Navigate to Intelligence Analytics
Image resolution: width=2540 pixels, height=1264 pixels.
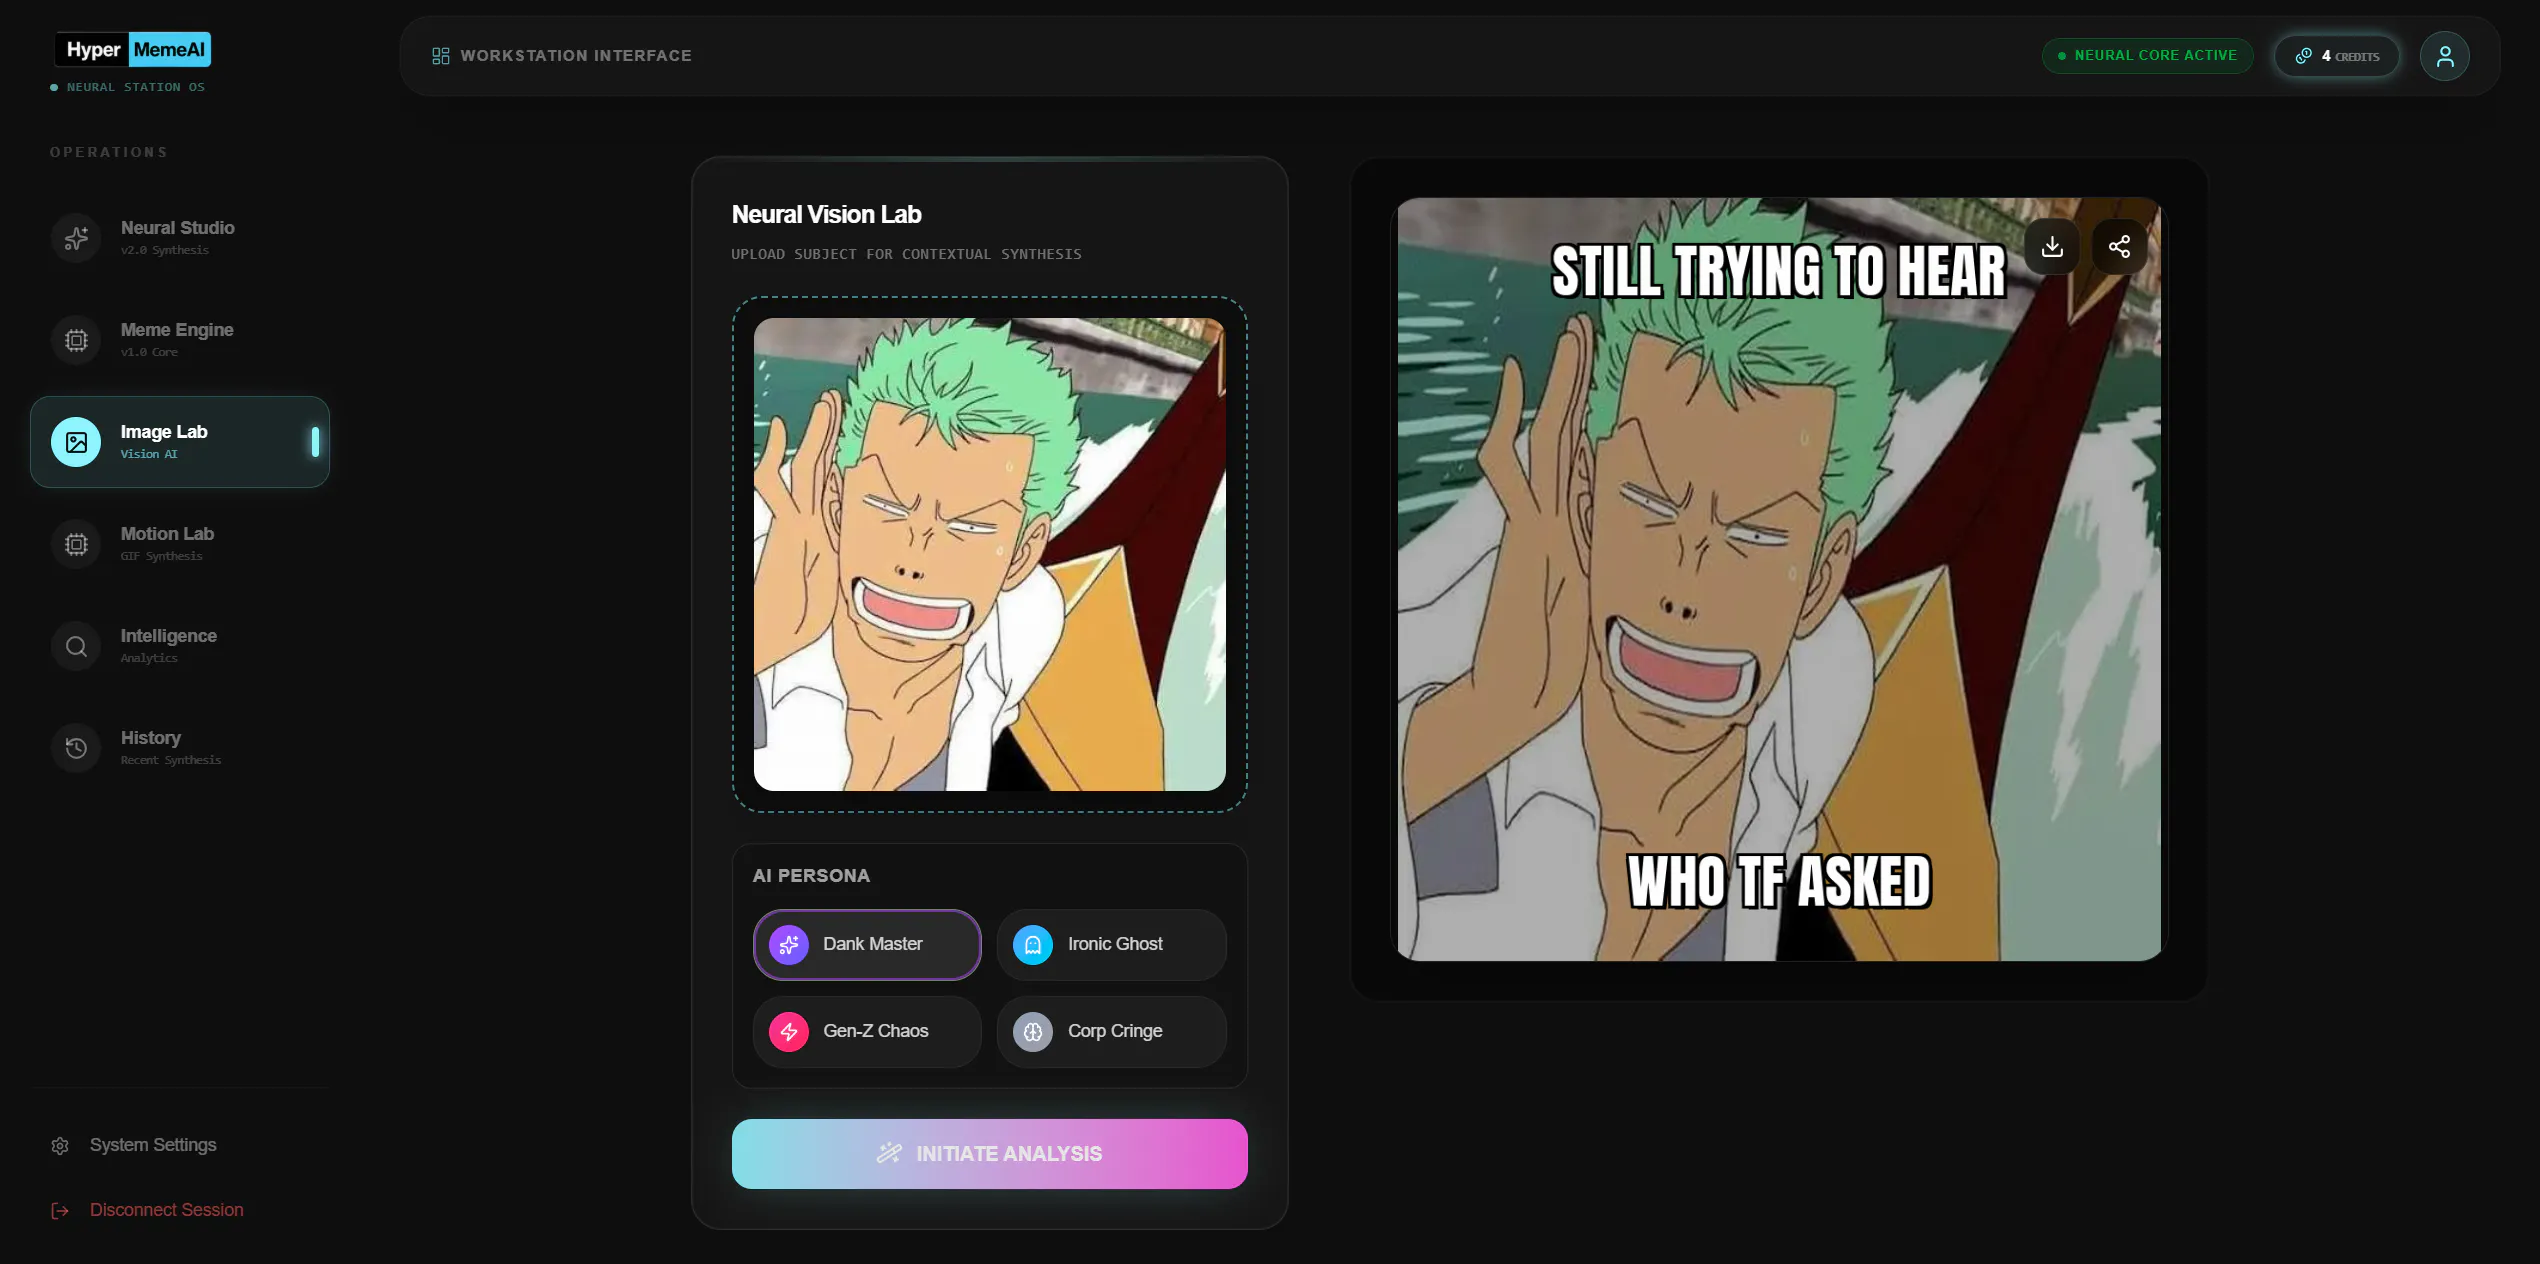click(180, 646)
